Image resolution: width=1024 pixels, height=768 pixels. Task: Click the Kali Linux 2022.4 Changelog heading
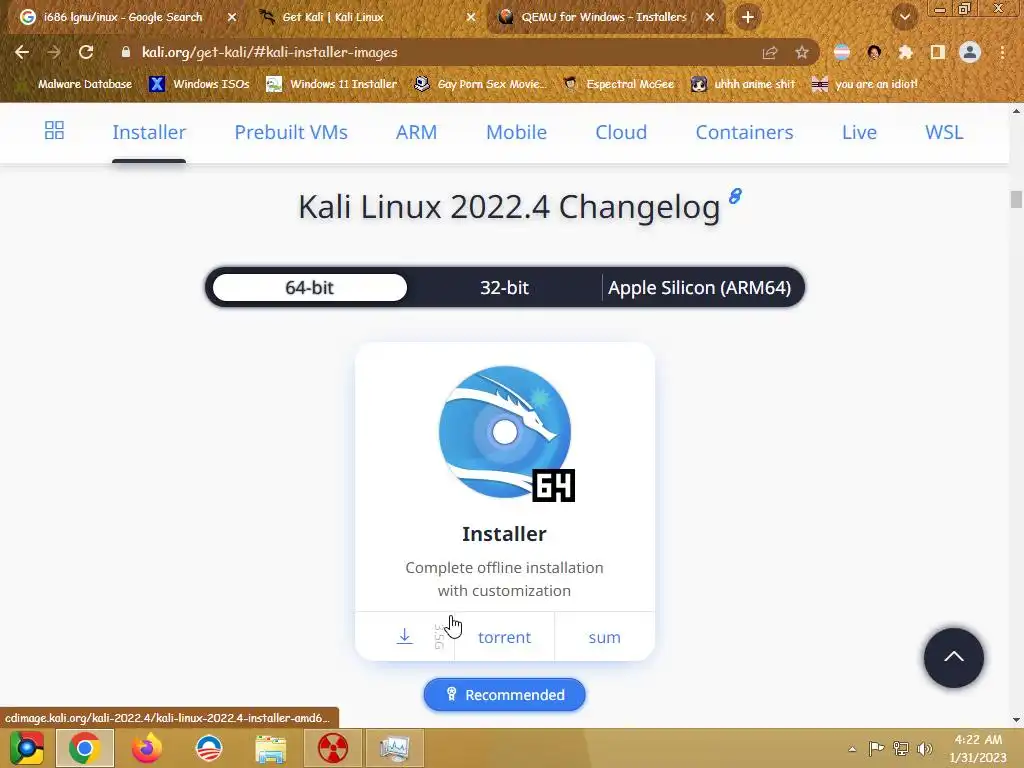pyautogui.click(x=509, y=207)
